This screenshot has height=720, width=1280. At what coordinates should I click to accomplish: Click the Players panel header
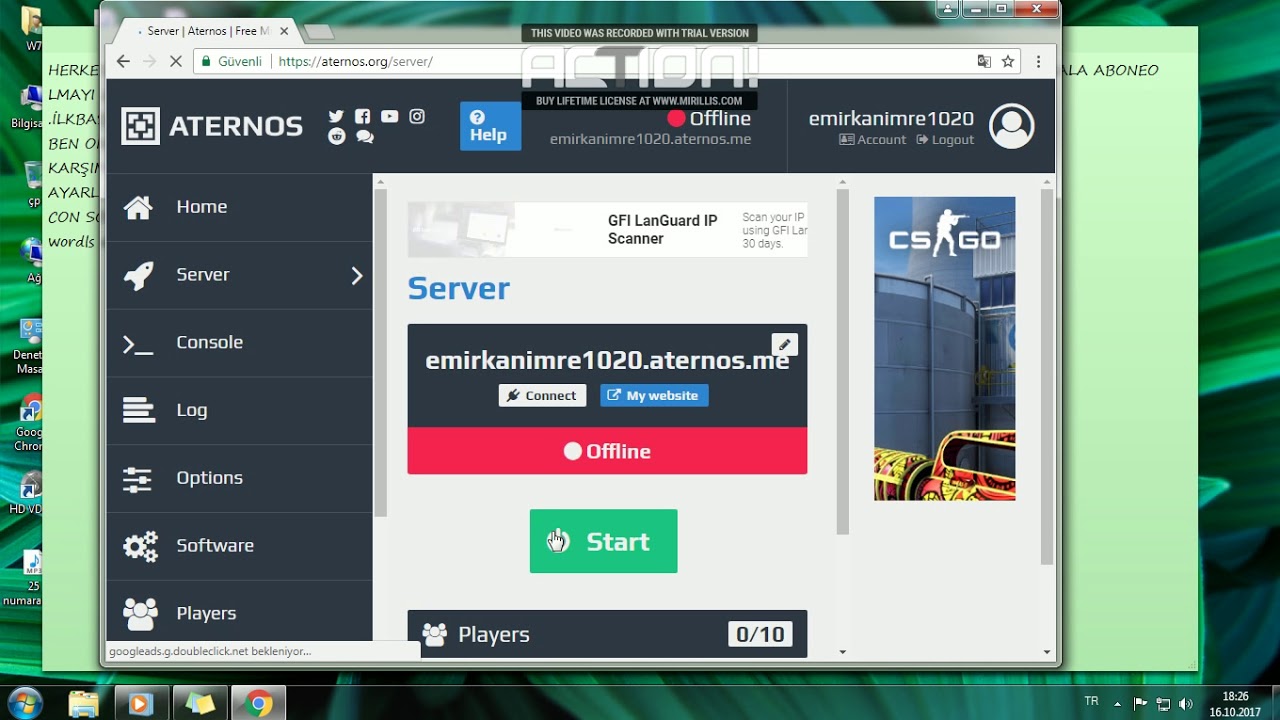607,634
